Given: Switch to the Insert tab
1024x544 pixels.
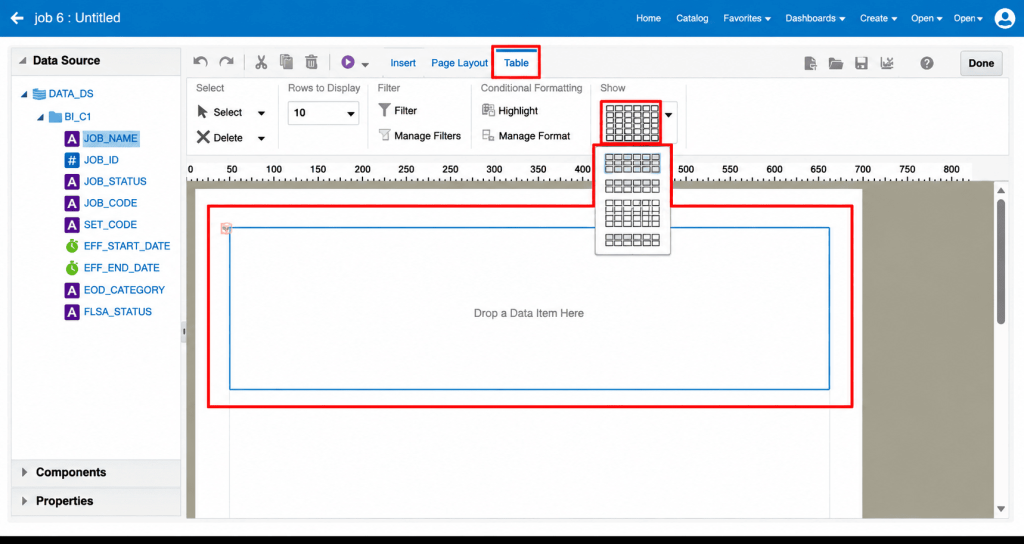Looking at the screenshot, I should pos(403,63).
